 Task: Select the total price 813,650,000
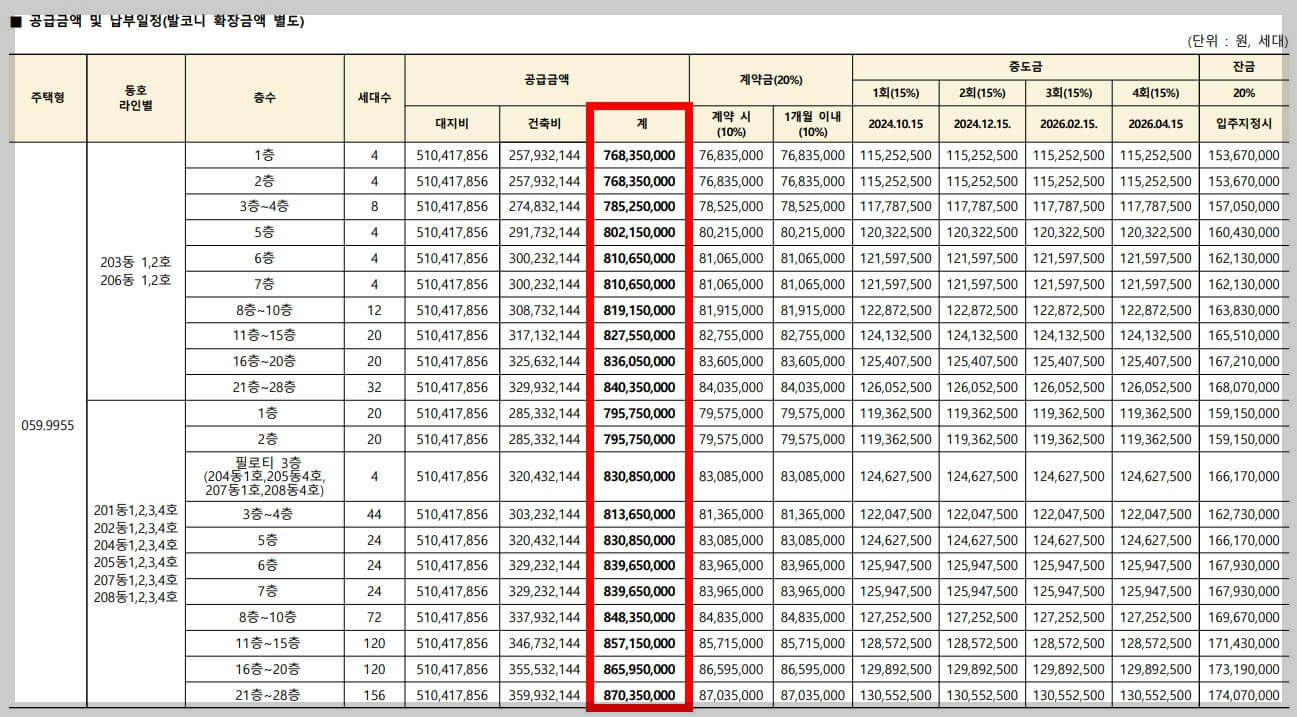tap(639, 514)
